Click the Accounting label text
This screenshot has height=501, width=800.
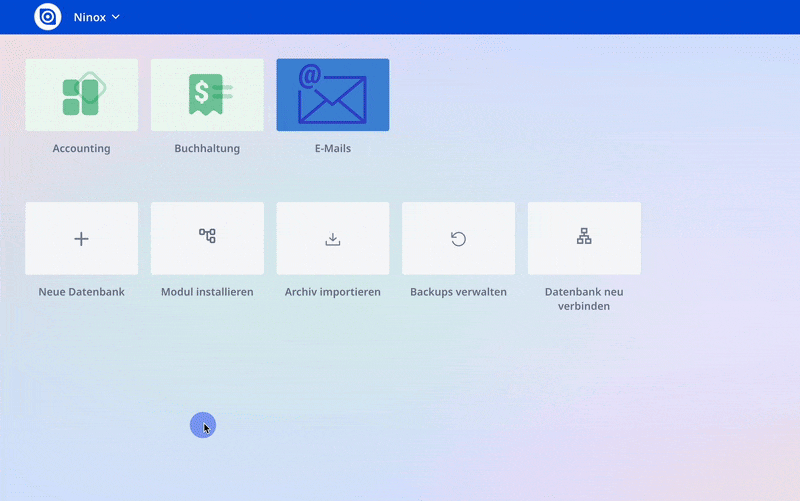tap(82, 148)
